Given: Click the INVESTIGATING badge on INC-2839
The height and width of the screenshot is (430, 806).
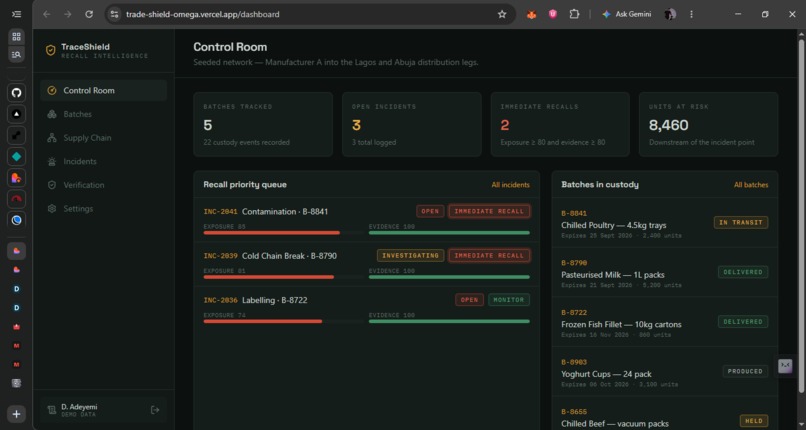Looking at the screenshot, I should click(x=410, y=255).
